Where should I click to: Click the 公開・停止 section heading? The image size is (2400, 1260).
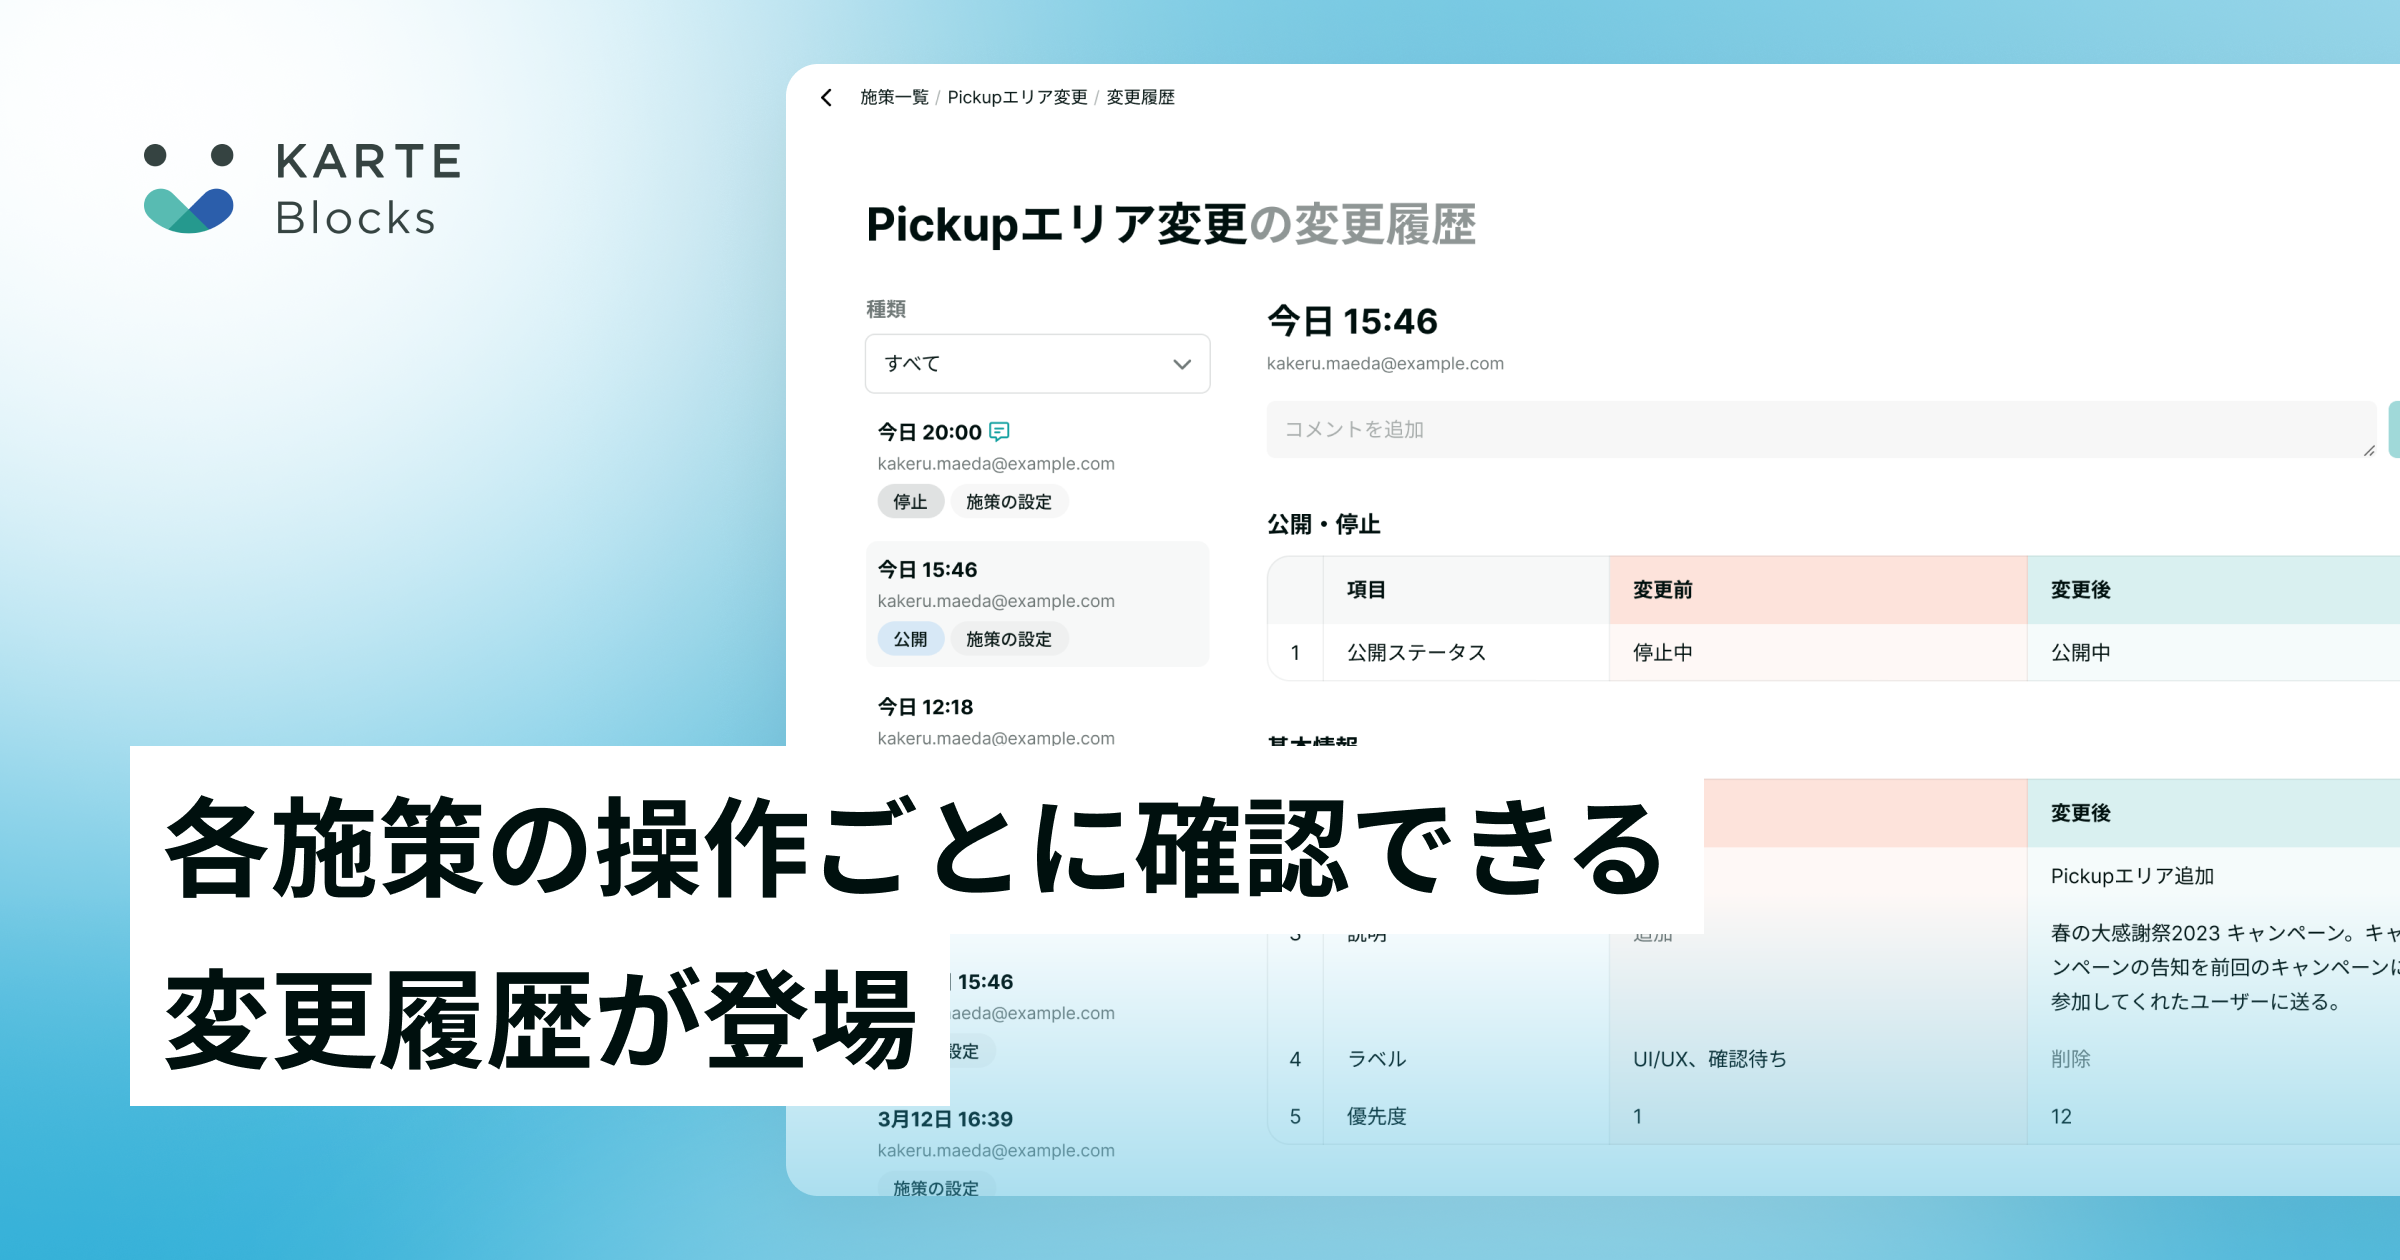pyautogui.click(x=1323, y=524)
